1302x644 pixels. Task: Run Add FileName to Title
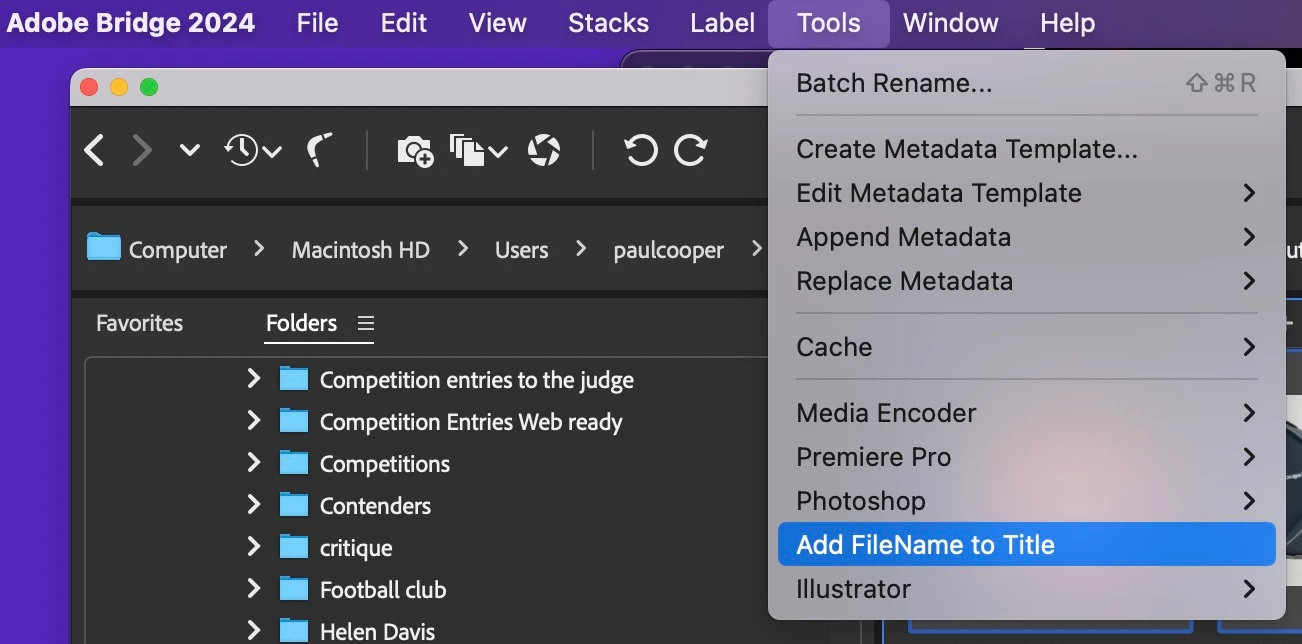point(1026,545)
